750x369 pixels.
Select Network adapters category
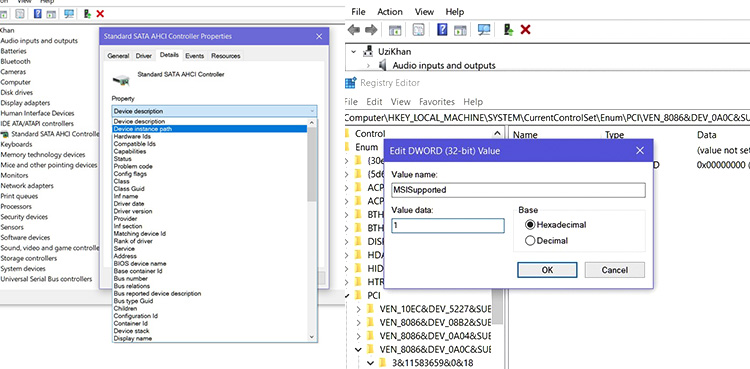click(x=27, y=186)
